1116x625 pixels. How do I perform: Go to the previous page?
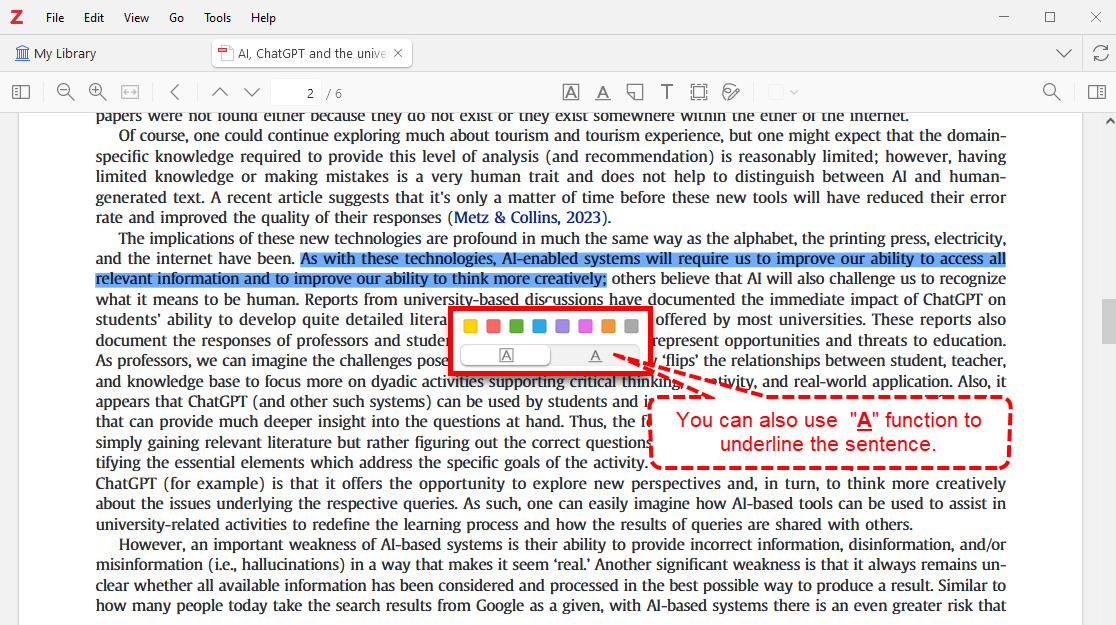[220, 92]
